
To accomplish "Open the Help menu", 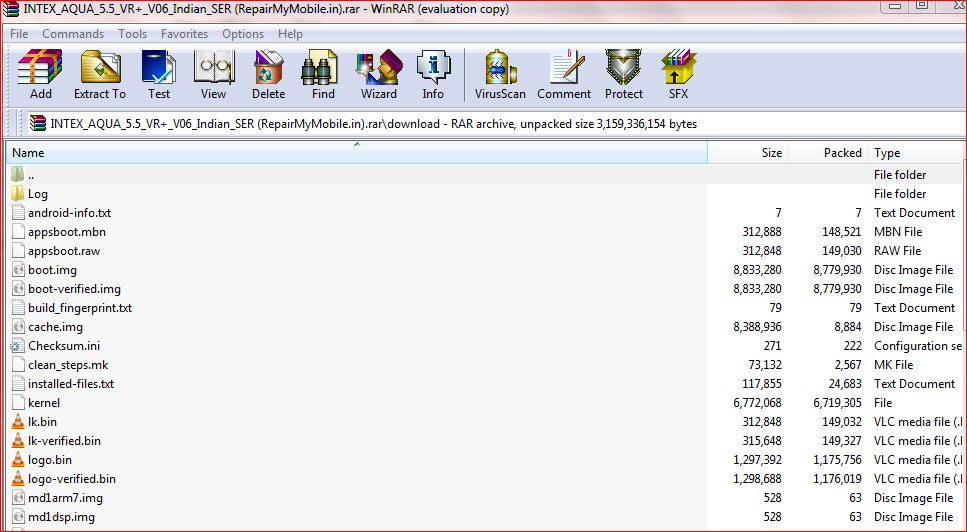I will [290, 34].
